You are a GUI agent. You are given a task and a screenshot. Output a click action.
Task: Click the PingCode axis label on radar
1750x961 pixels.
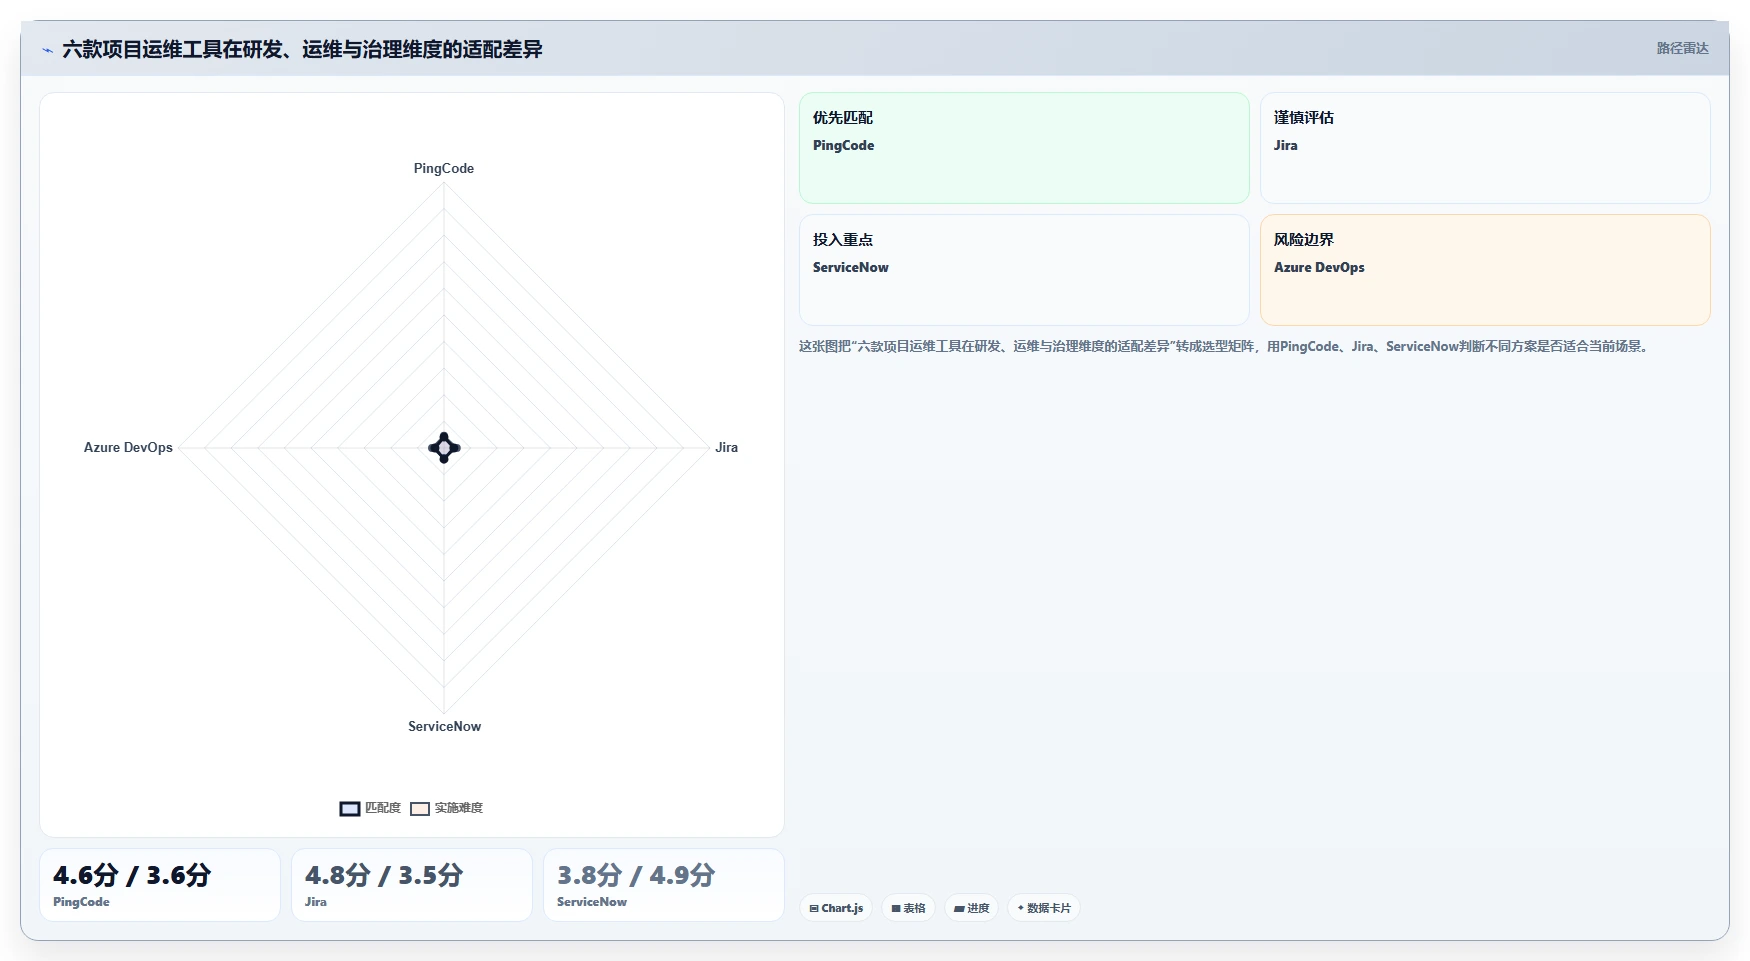click(x=444, y=168)
